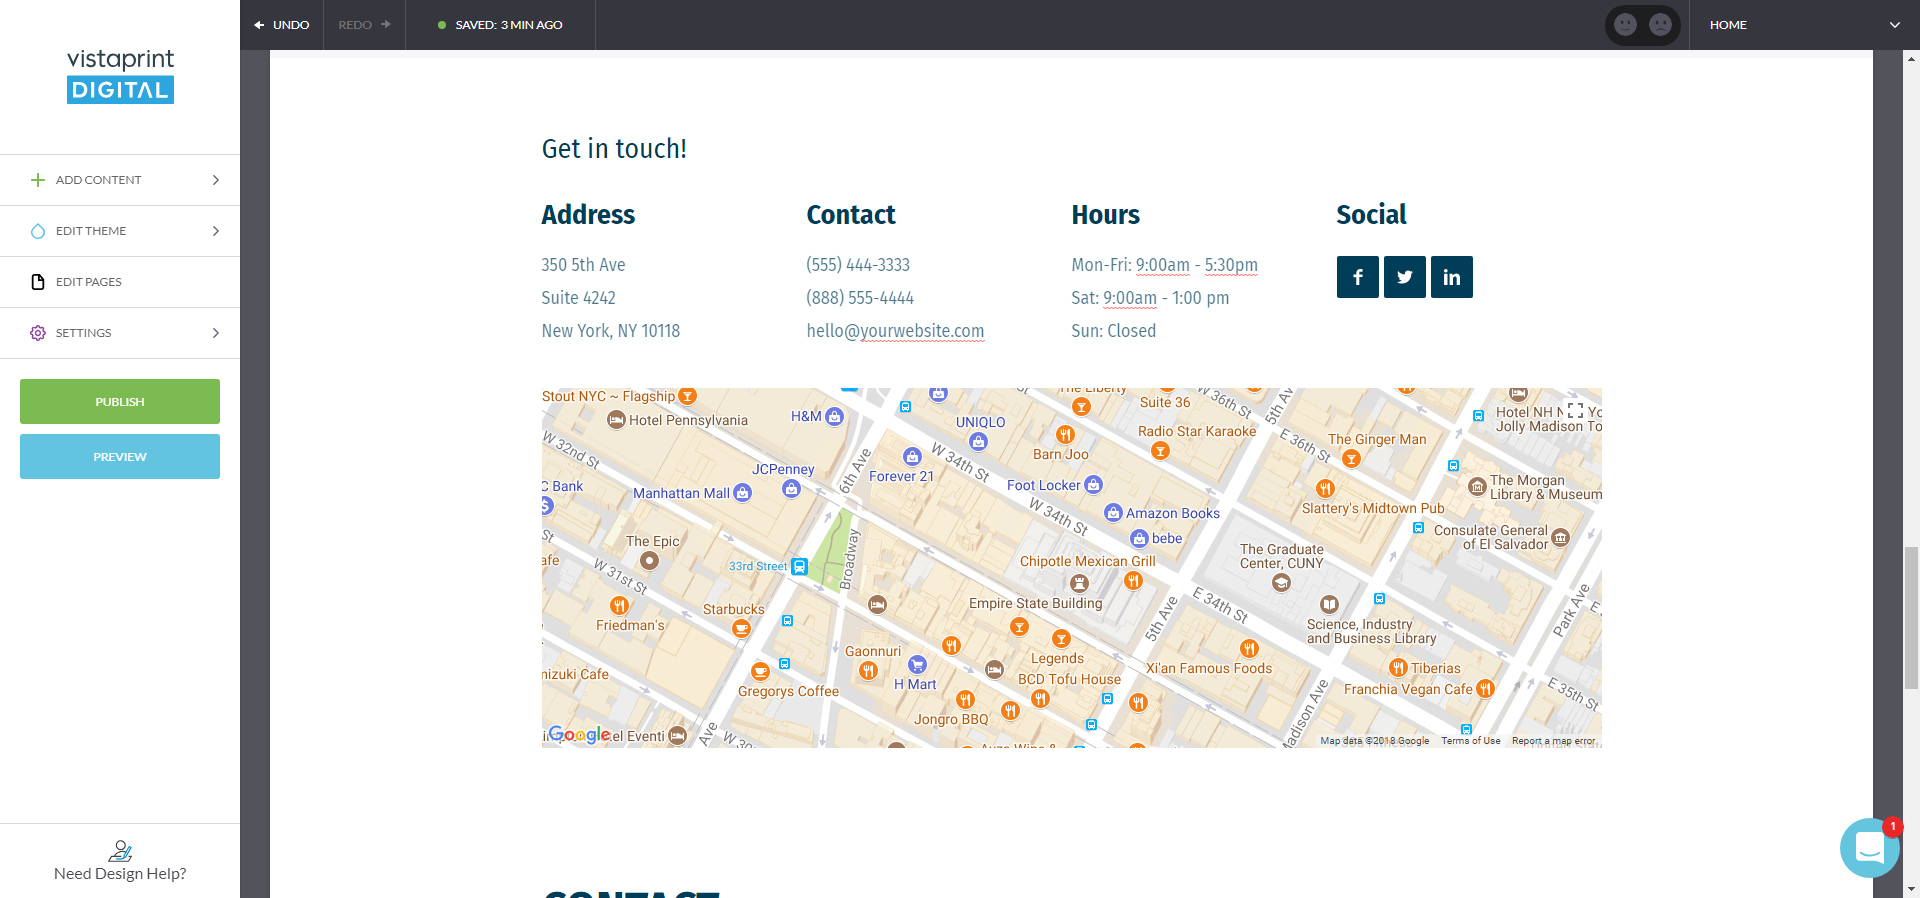The height and width of the screenshot is (898, 1920).
Task: Expand the Edit Theme chevron
Action: pos(216,231)
